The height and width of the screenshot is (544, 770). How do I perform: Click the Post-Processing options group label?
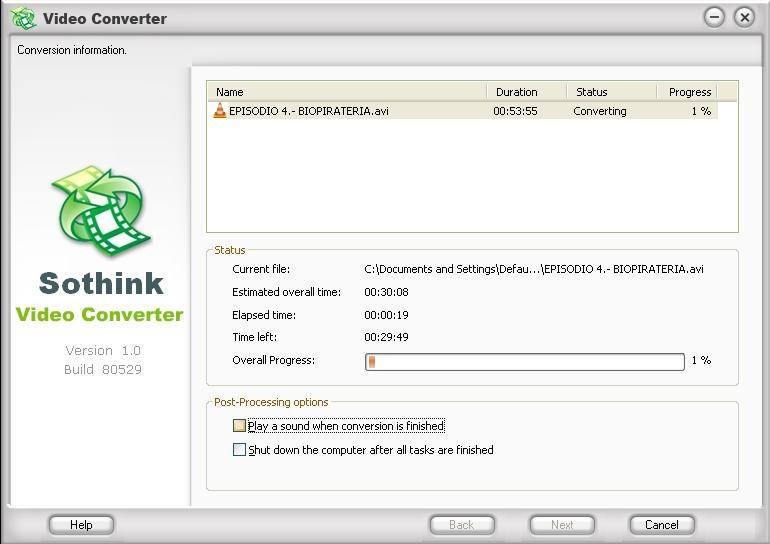point(271,402)
